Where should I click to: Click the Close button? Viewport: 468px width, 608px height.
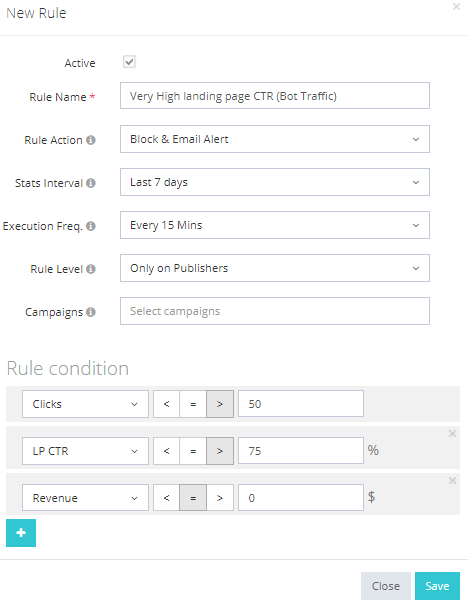click(x=386, y=586)
